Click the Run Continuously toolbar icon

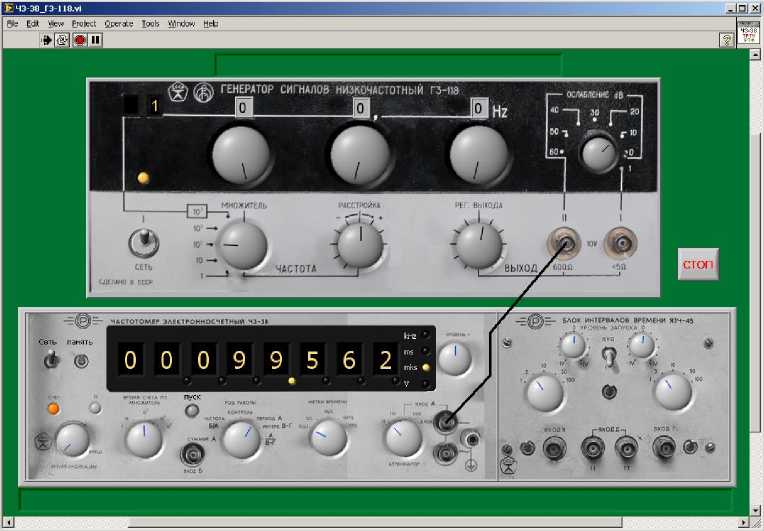point(62,40)
